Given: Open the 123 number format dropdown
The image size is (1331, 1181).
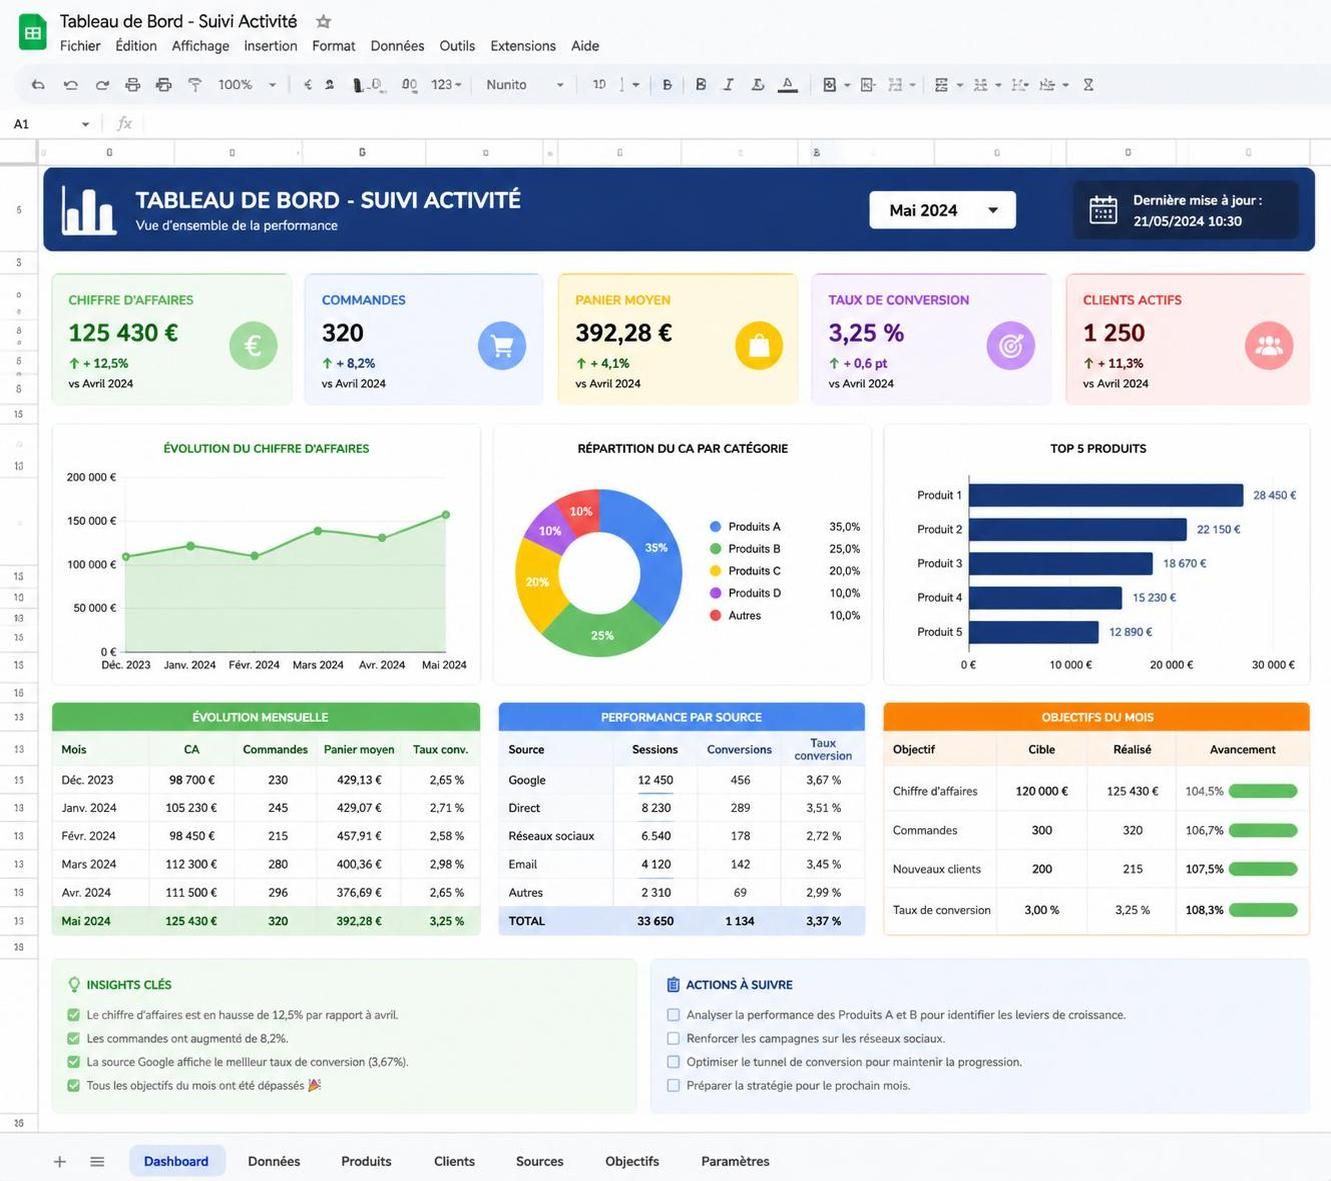Looking at the screenshot, I should point(447,85).
